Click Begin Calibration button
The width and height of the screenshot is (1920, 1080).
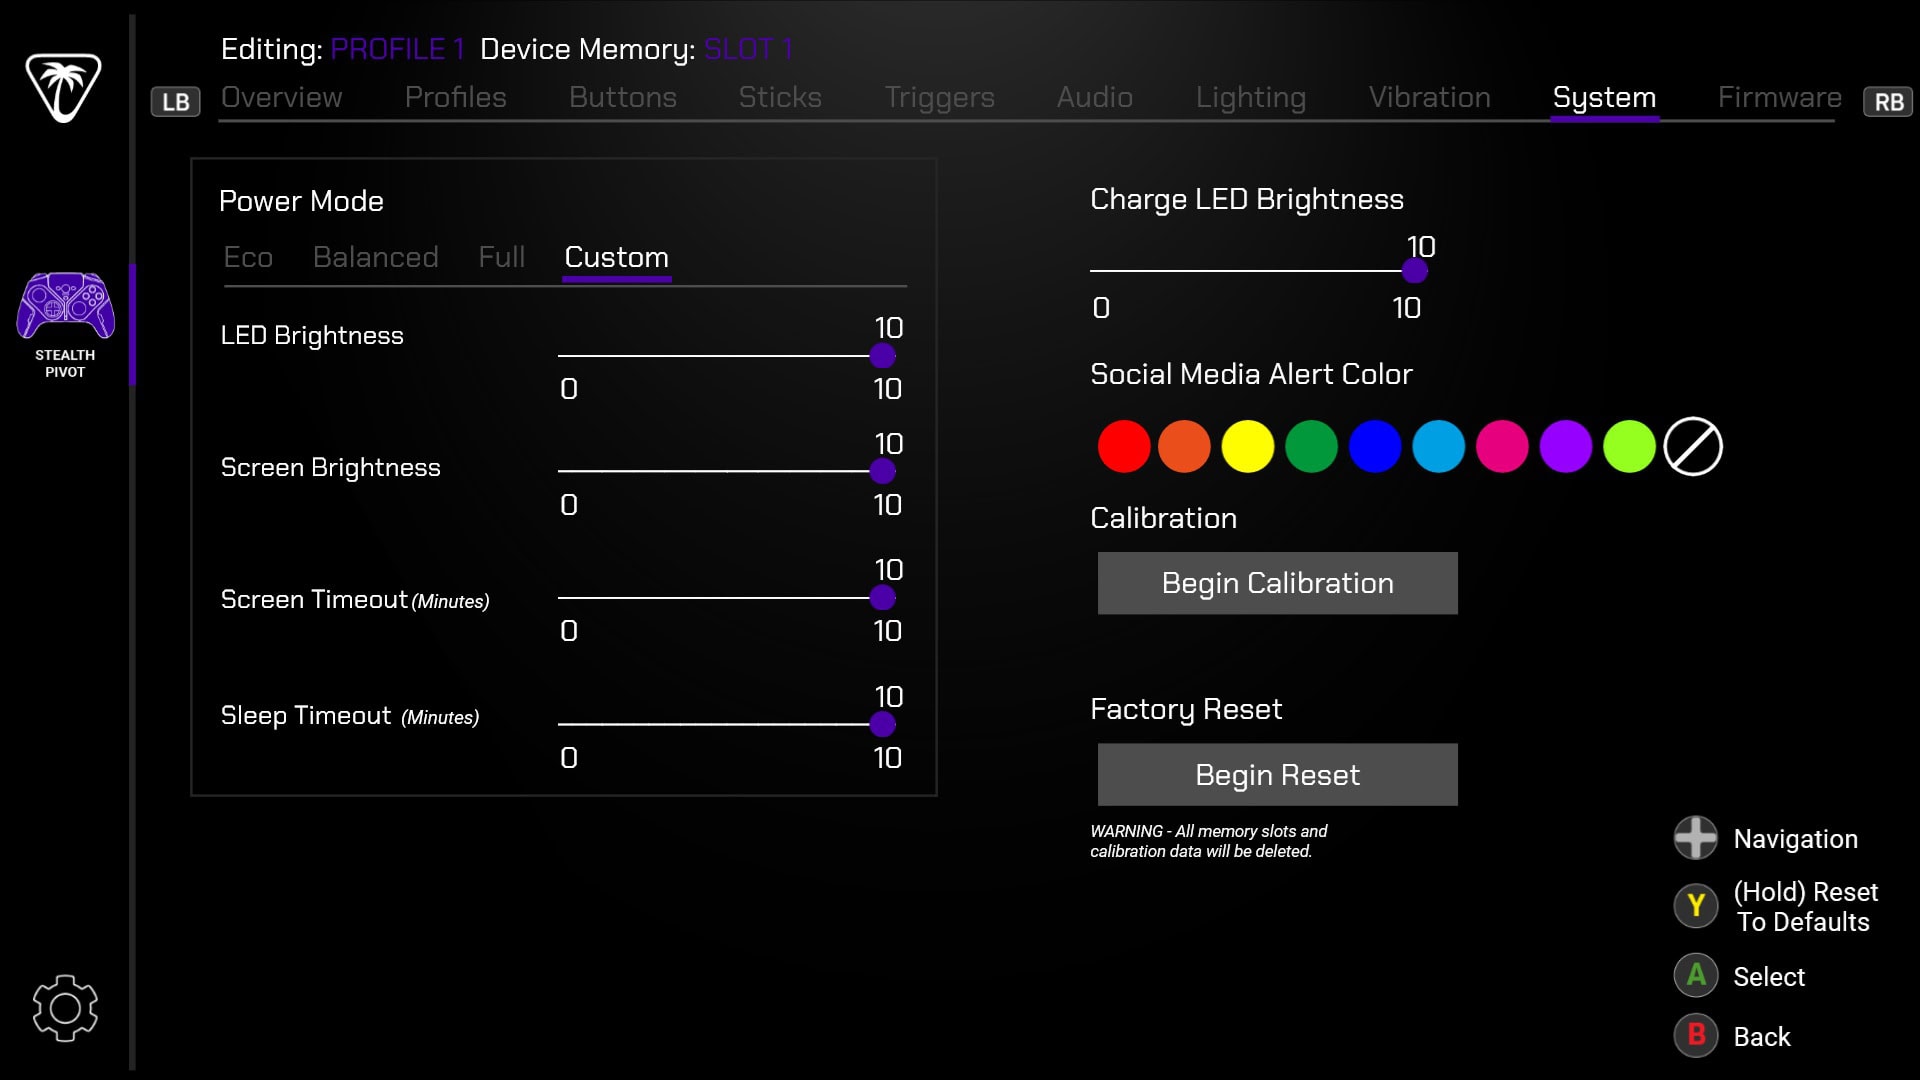pos(1277,583)
